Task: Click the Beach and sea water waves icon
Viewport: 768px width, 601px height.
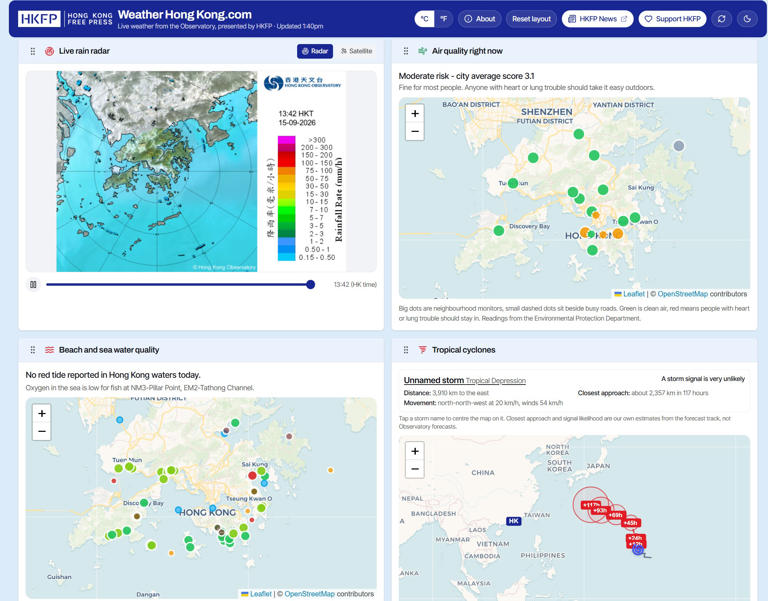Action: click(x=49, y=350)
